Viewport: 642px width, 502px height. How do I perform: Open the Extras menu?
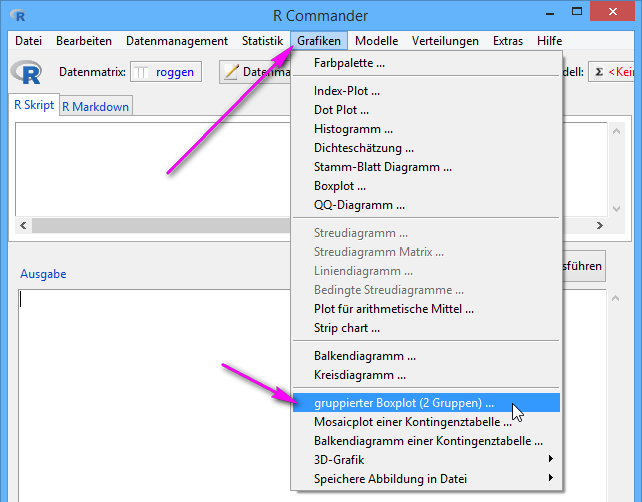tap(508, 41)
